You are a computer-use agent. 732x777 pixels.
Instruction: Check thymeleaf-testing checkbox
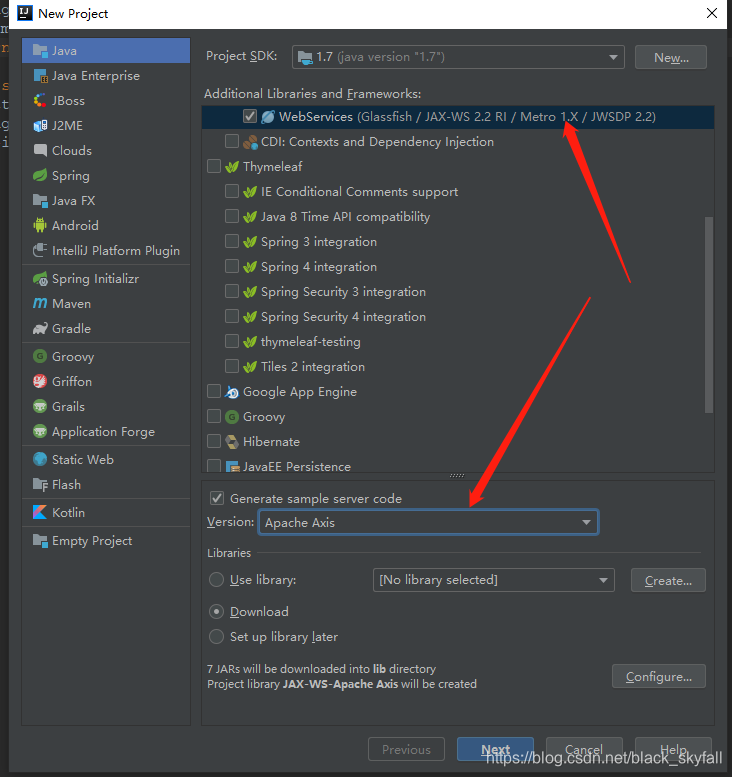[231, 341]
